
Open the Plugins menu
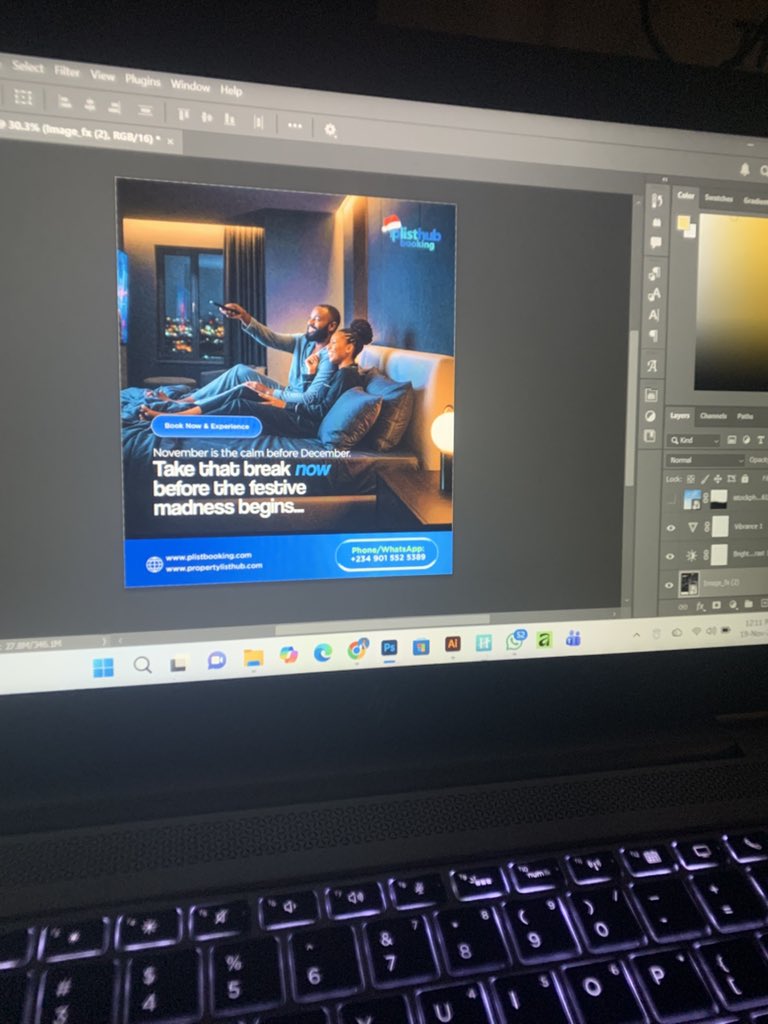pyautogui.click(x=142, y=80)
